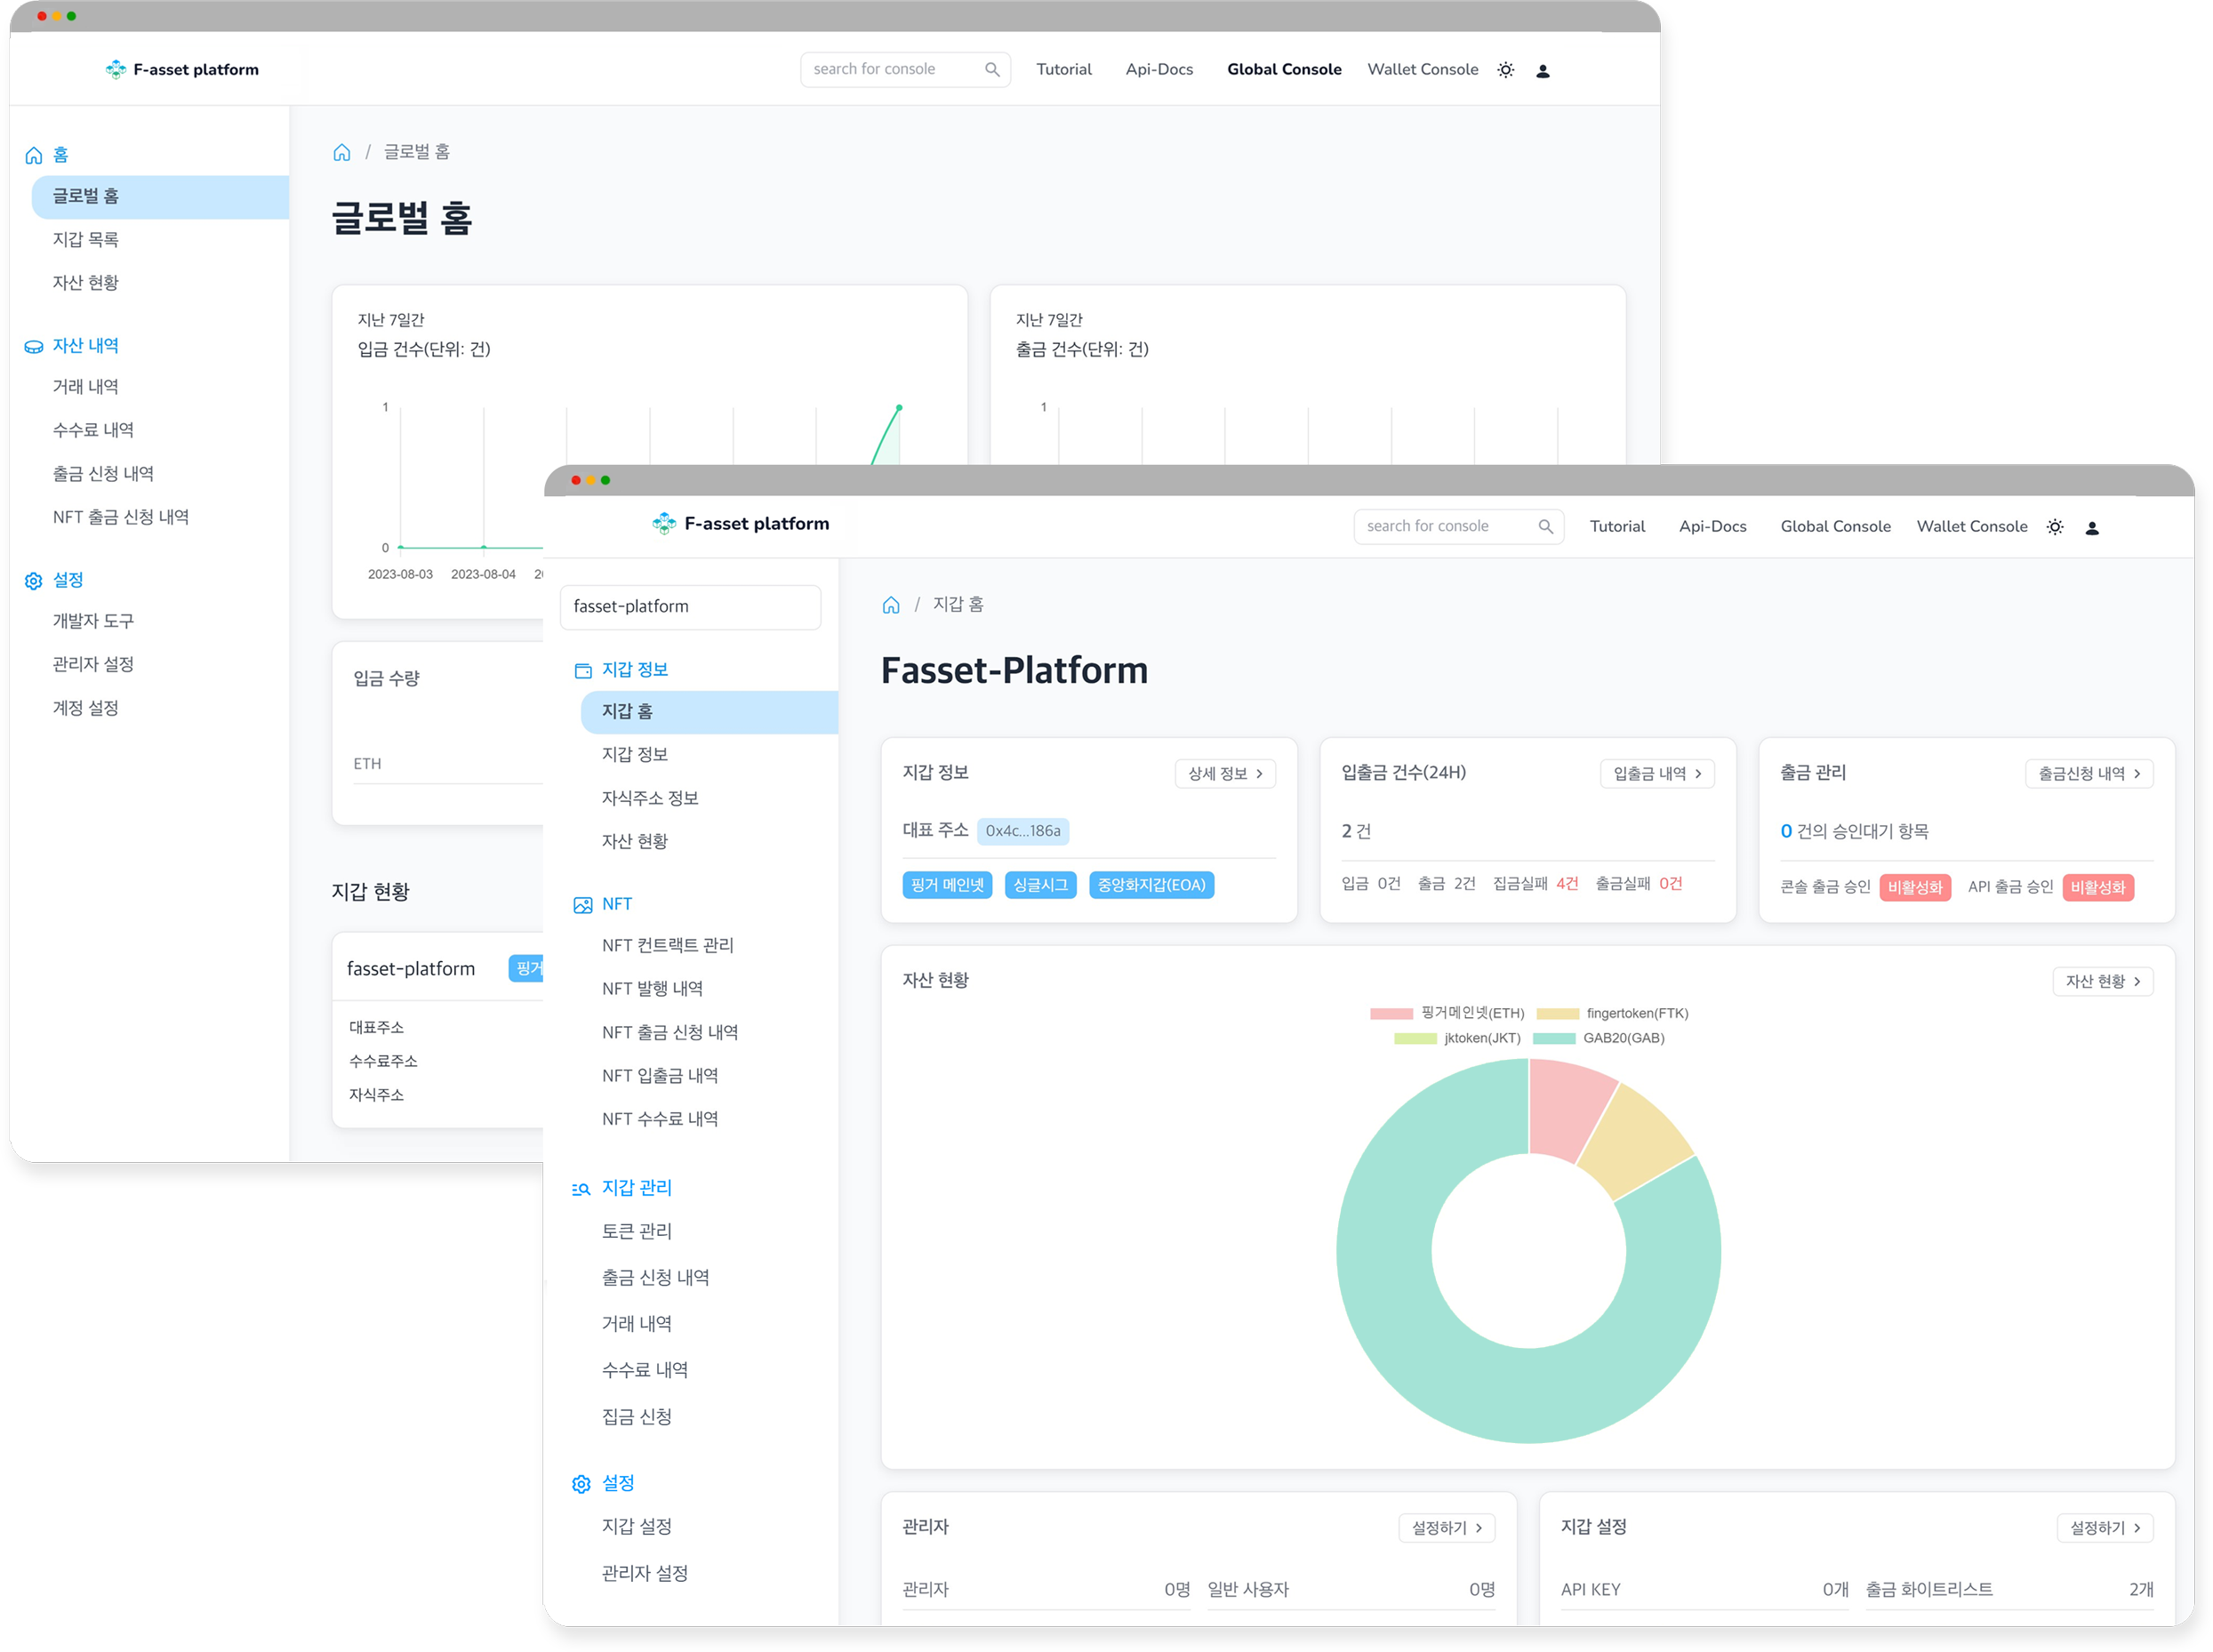
Task: Click 지갑 정보 wallet icon in front sidebar
Action: [x=583, y=670]
